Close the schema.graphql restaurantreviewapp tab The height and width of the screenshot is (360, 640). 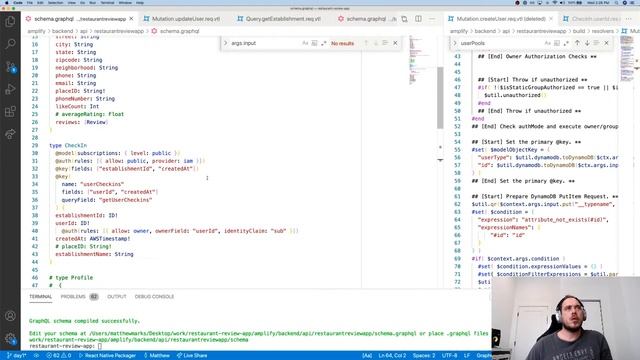(x=131, y=19)
